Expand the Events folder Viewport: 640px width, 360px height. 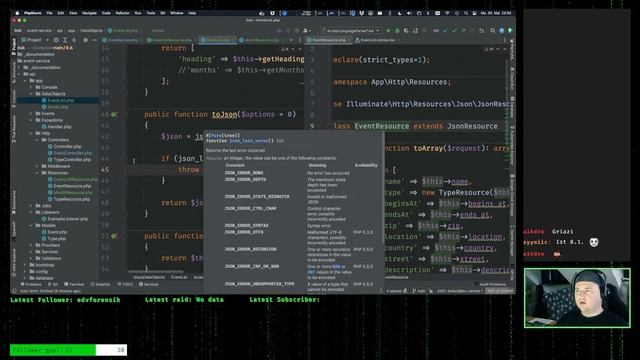[31, 113]
